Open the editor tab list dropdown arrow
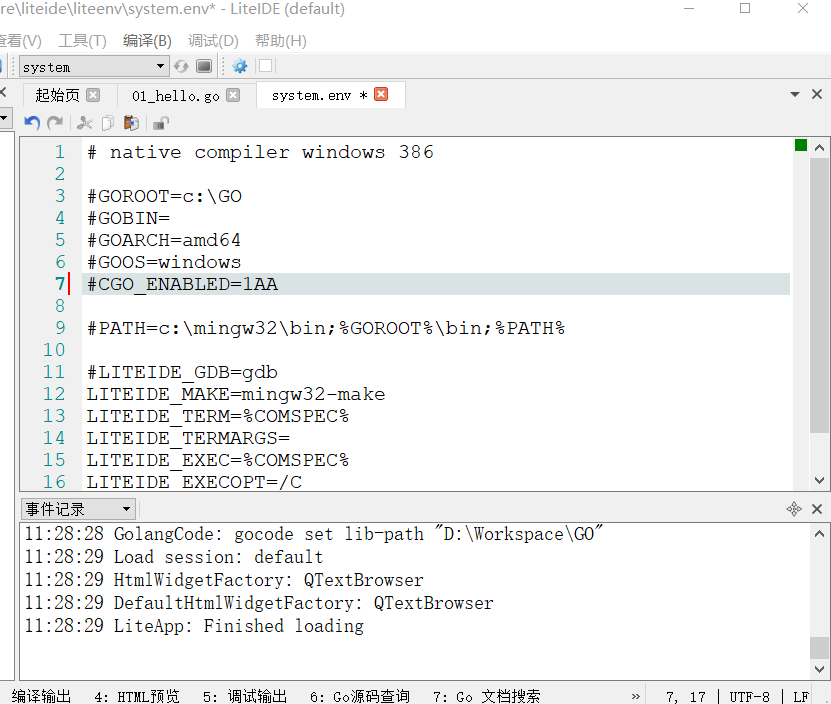Image resolution: width=831 pixels, height=704 pixels. 795,95
